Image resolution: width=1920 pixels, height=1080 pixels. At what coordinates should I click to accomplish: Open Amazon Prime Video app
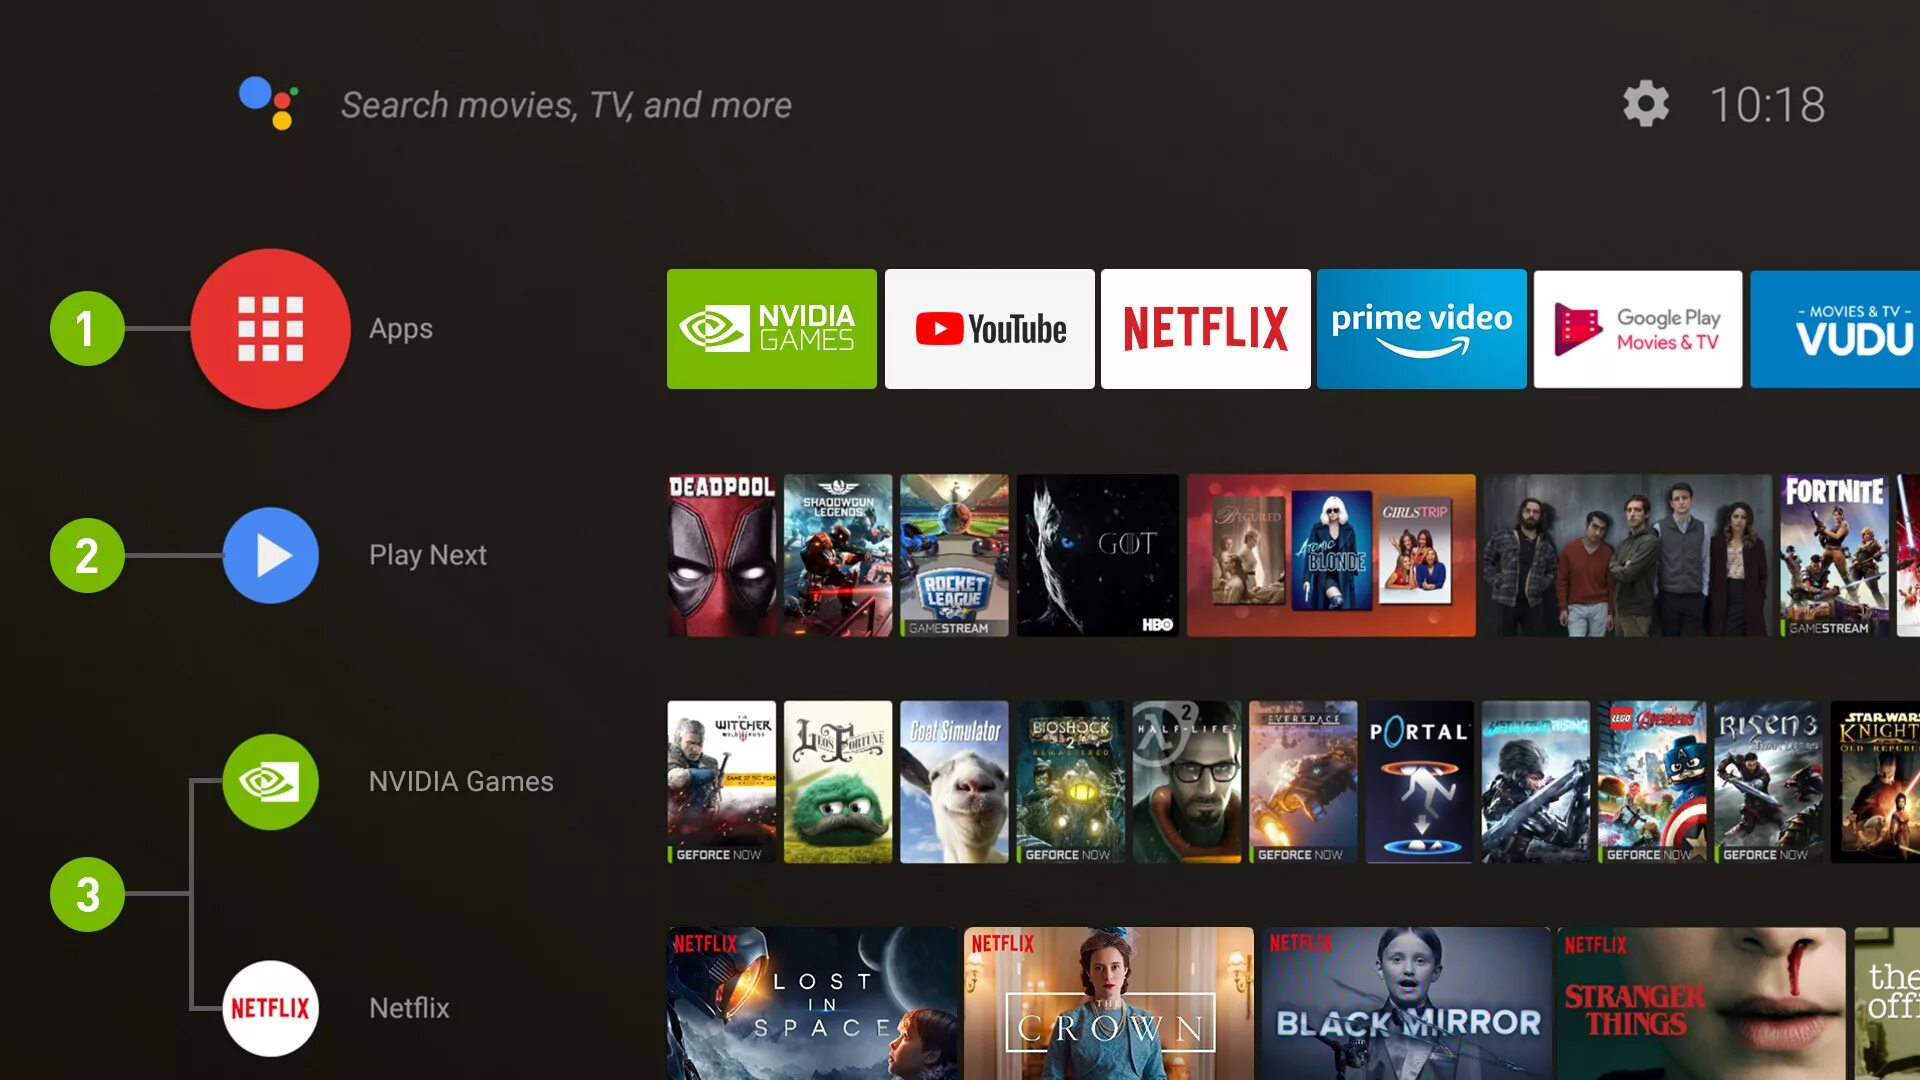click(x=1423, y=330)
